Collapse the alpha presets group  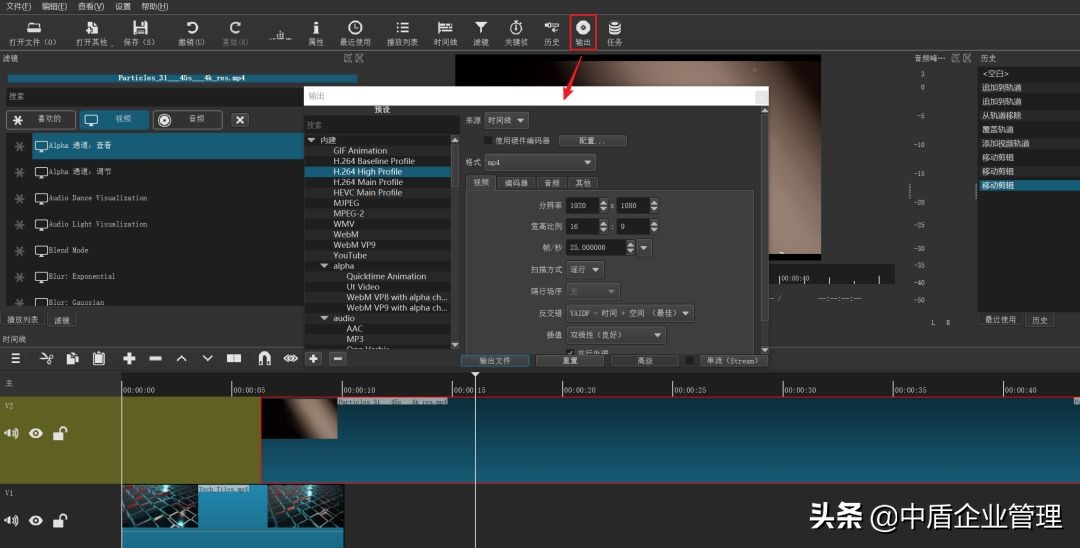[x=324, y=266]
